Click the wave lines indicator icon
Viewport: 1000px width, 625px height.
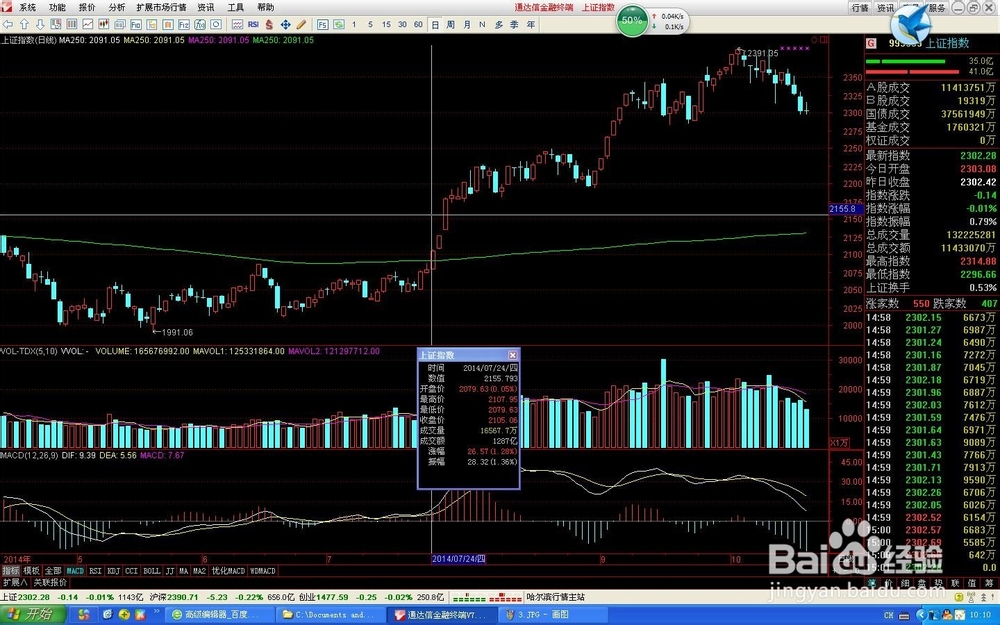tap(237, 24)
